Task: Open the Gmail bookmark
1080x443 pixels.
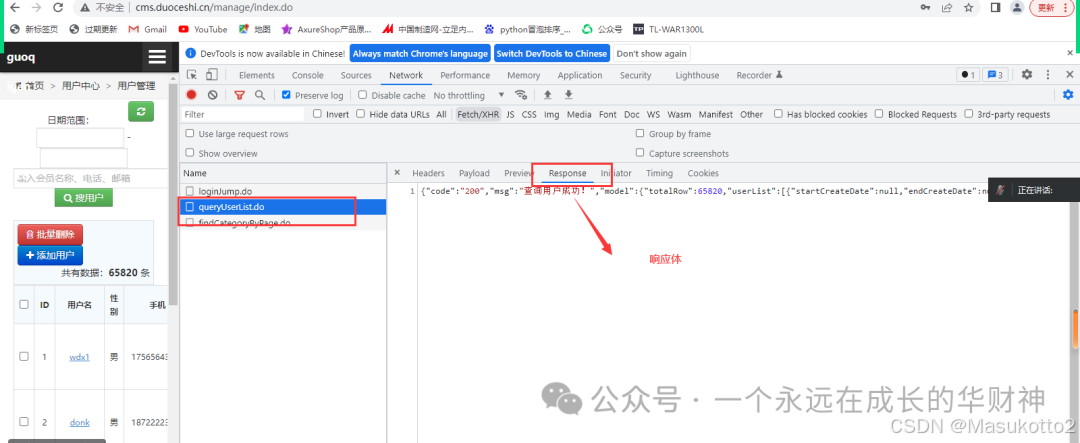Action: coord(147,29)
